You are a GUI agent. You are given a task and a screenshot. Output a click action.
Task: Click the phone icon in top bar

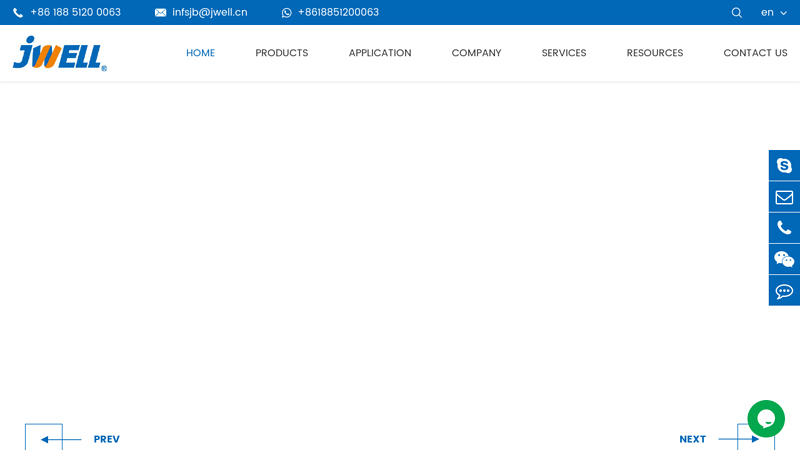18,13
